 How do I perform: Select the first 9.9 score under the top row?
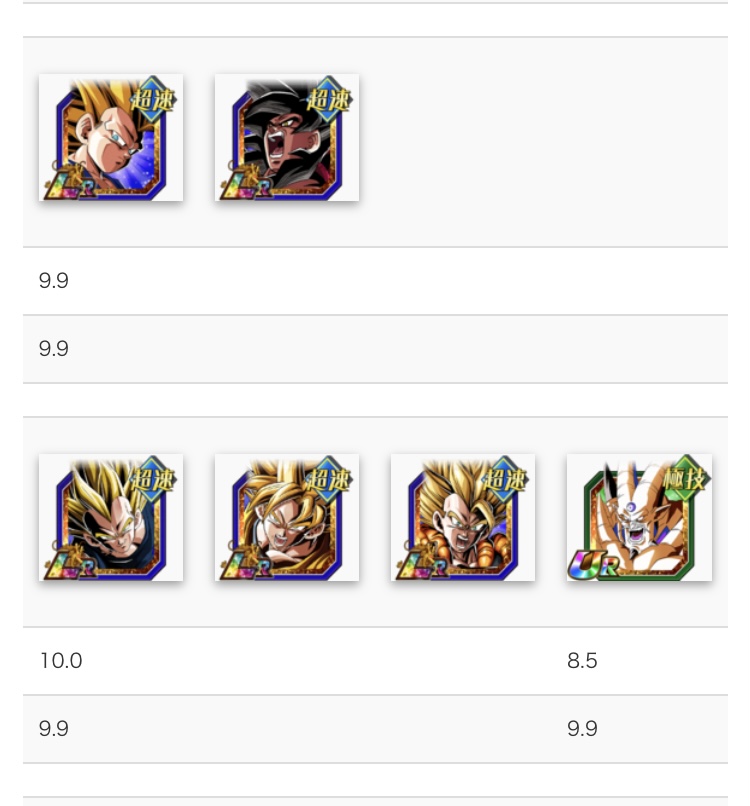(53, 281)
